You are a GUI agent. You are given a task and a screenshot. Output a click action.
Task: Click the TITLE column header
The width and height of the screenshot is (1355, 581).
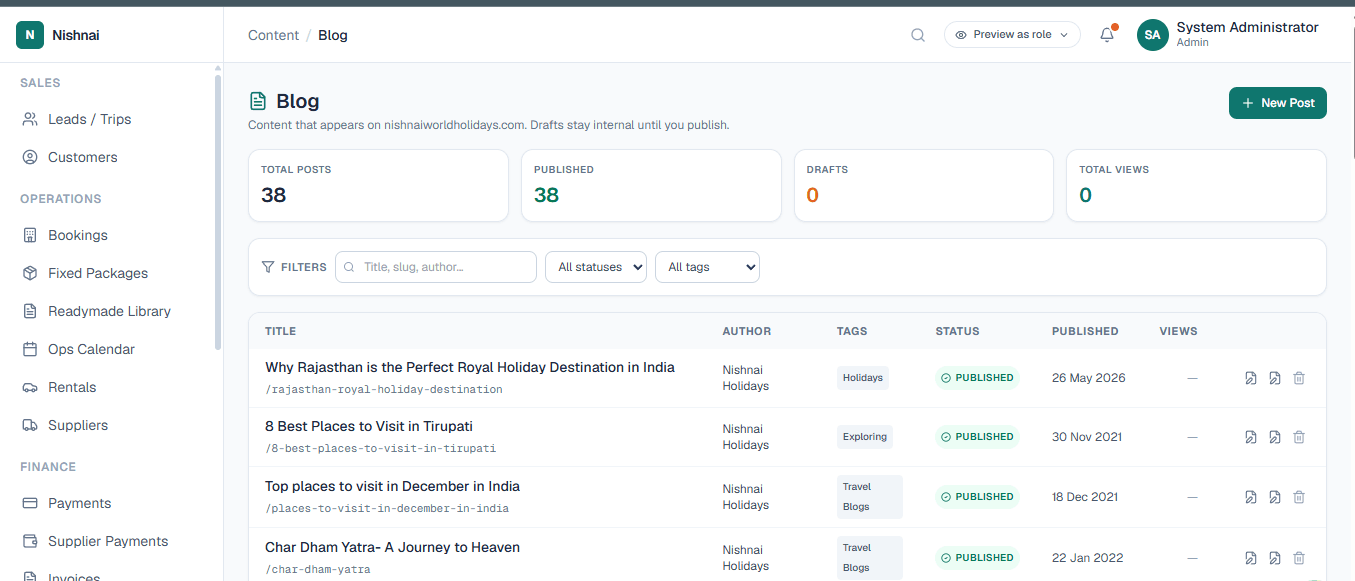[280, 331]
